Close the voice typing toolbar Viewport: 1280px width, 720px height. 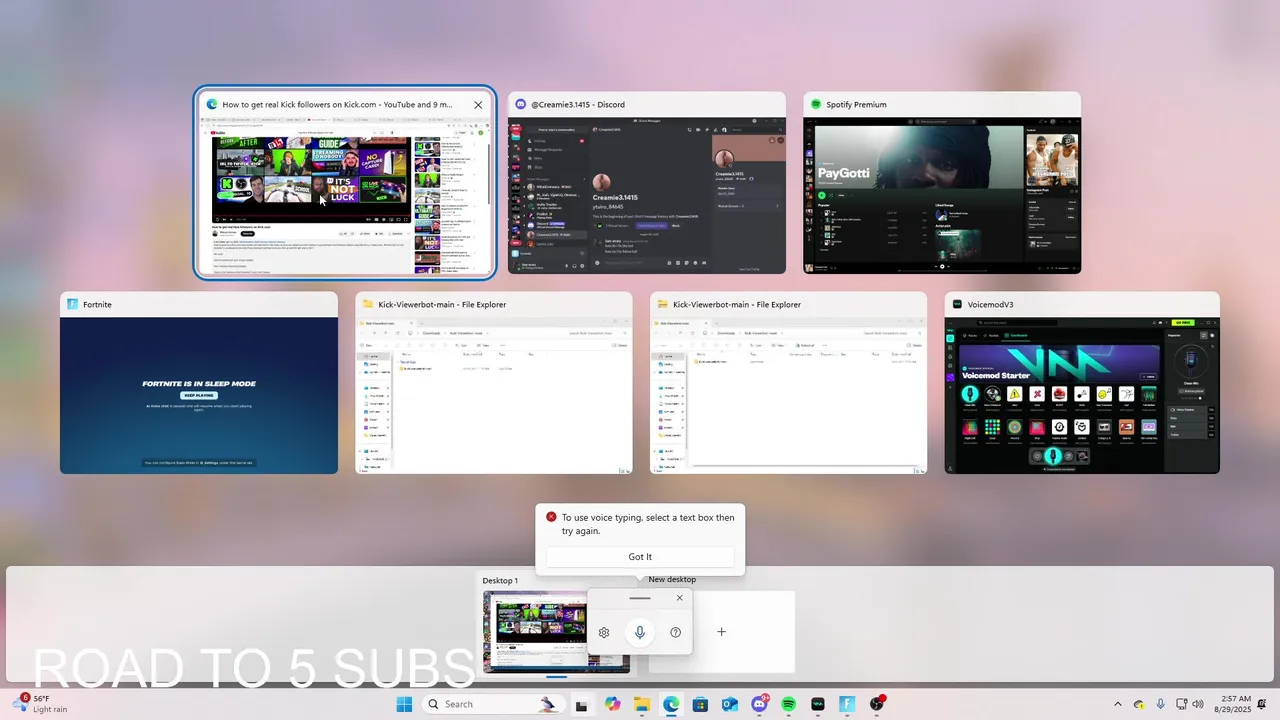680,598
